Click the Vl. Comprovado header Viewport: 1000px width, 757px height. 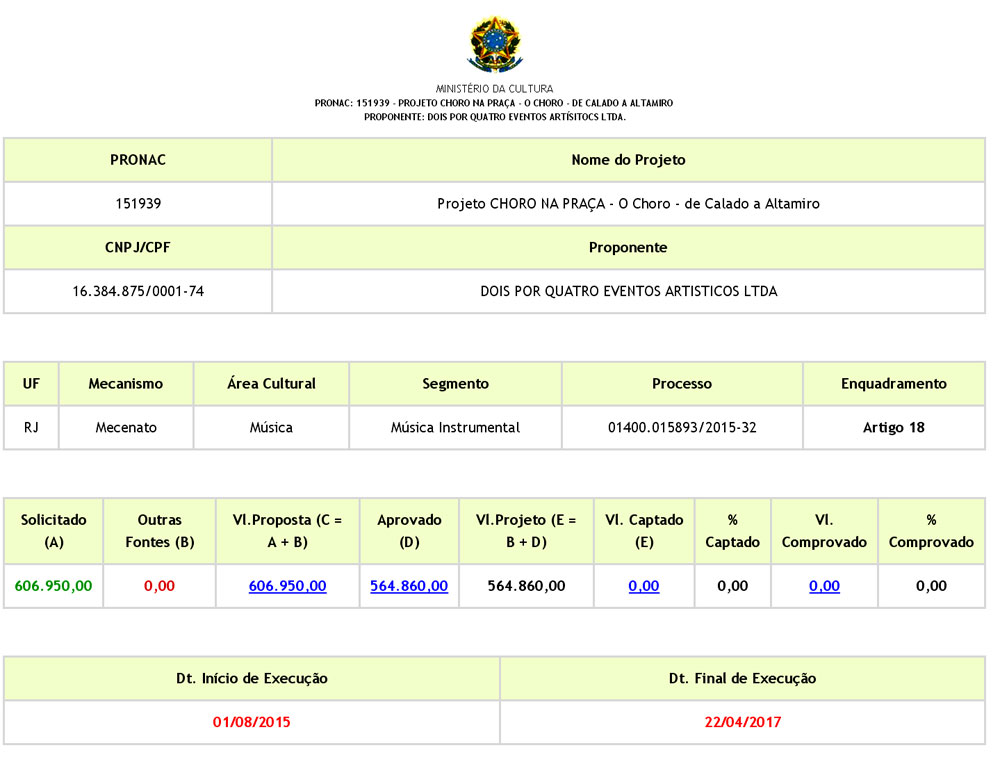[x=824, y=531]
